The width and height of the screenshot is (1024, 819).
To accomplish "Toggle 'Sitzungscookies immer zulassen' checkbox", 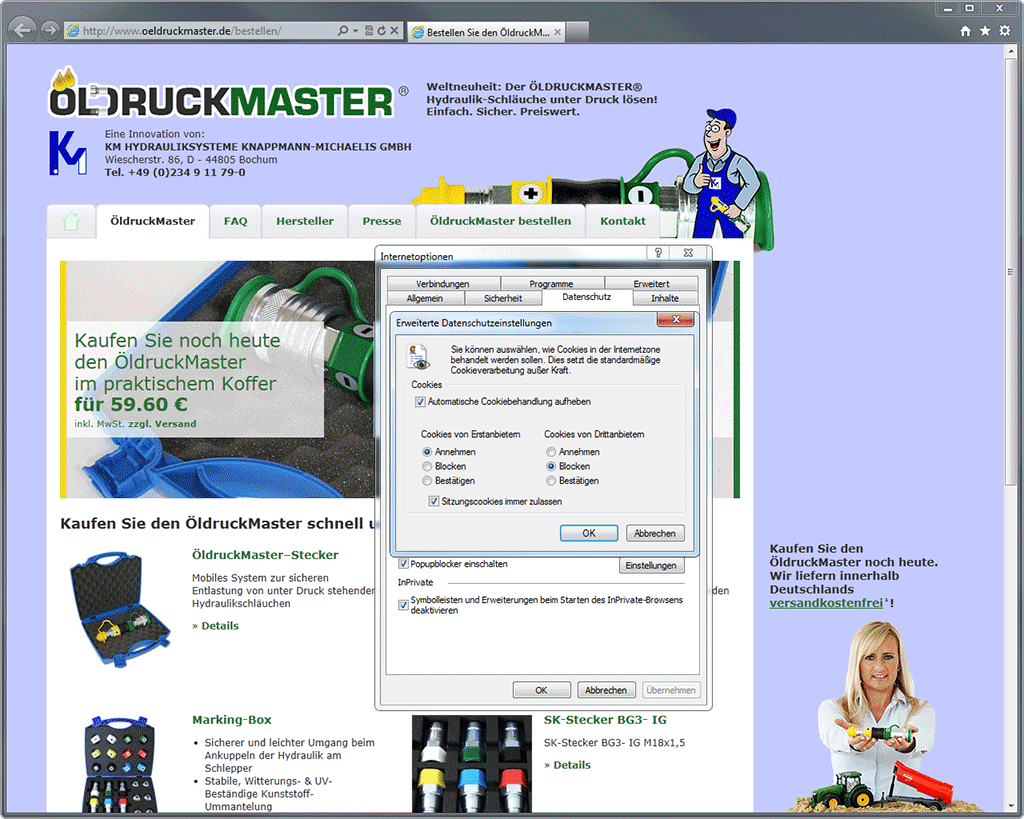I will click(x=434, y=502).
